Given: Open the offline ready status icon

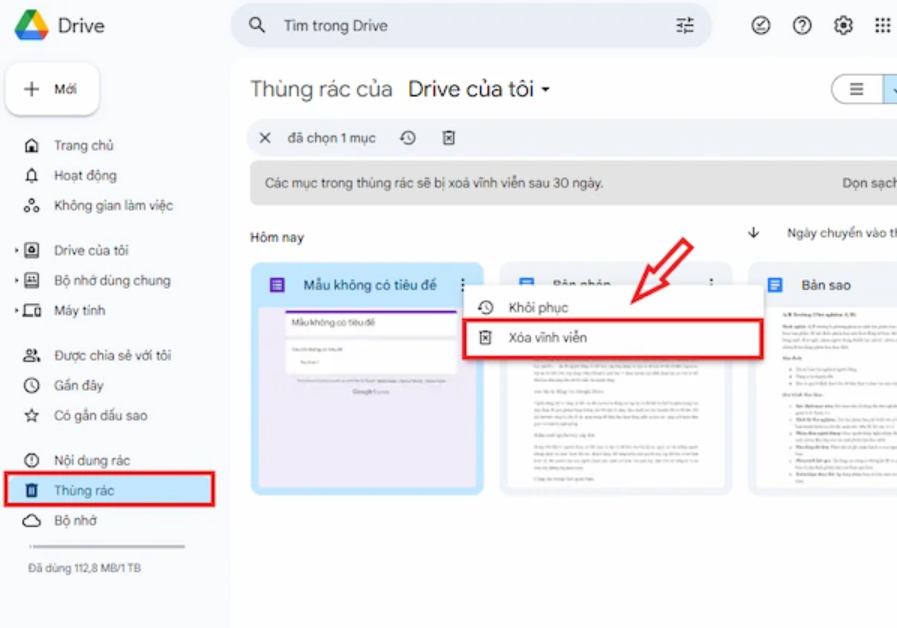Looking at the screenshot, I should [x=760, y=25].
